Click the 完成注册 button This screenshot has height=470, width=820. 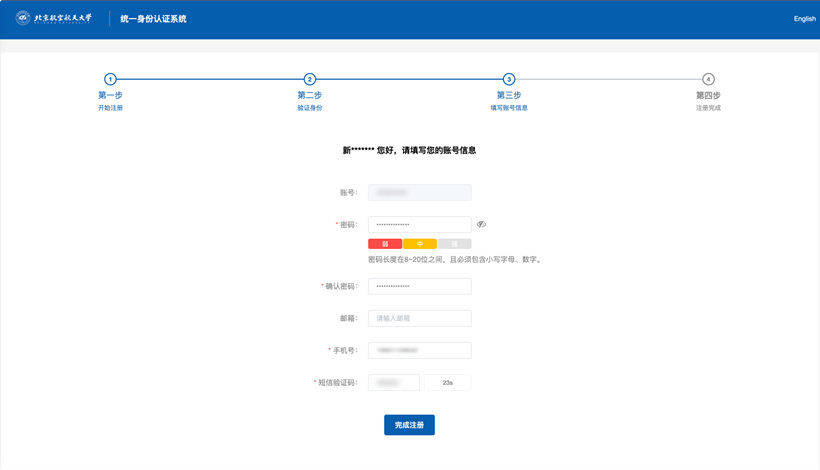coord(409,425)
